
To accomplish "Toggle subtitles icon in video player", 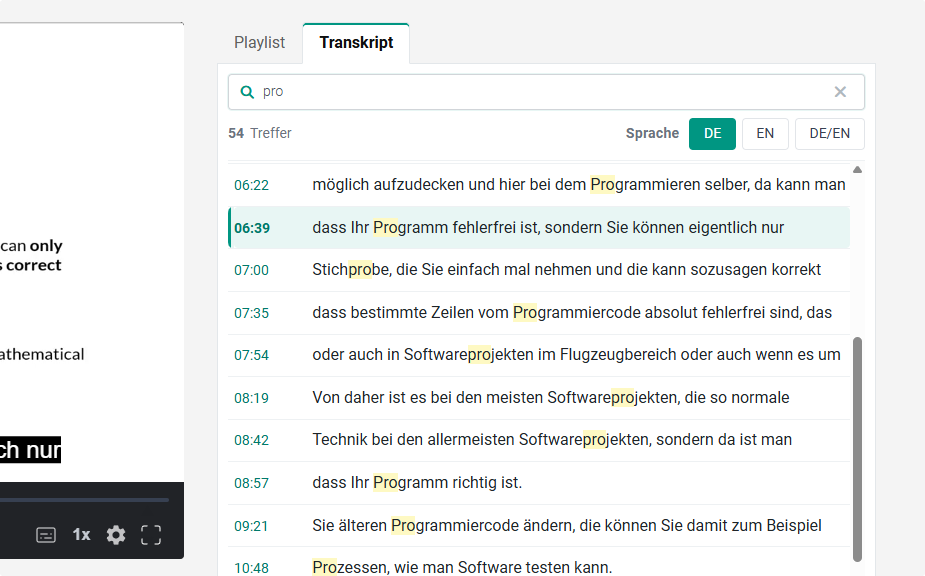I will (x=46, y=535).
